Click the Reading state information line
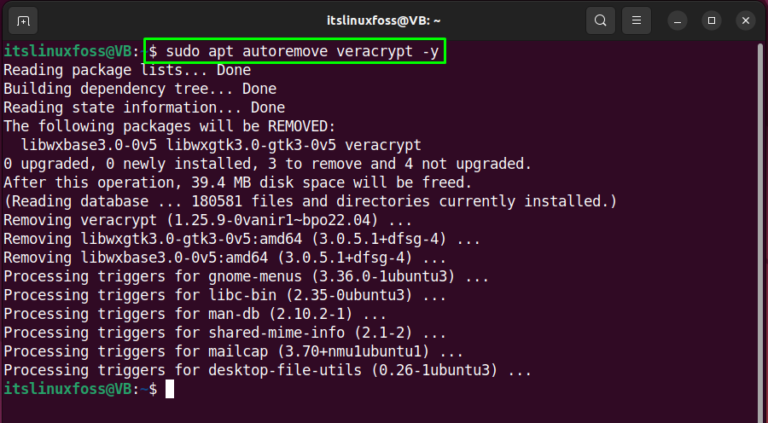 click(x=144, y=107)
